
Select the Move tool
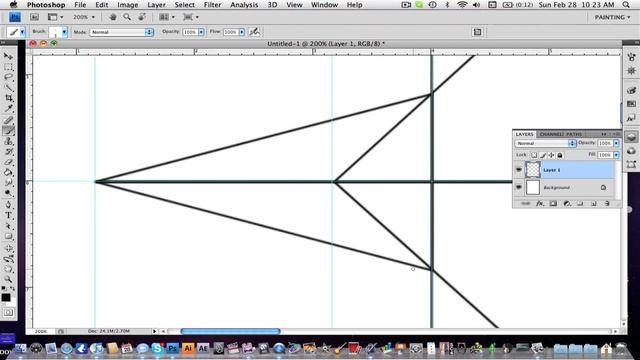8,56
